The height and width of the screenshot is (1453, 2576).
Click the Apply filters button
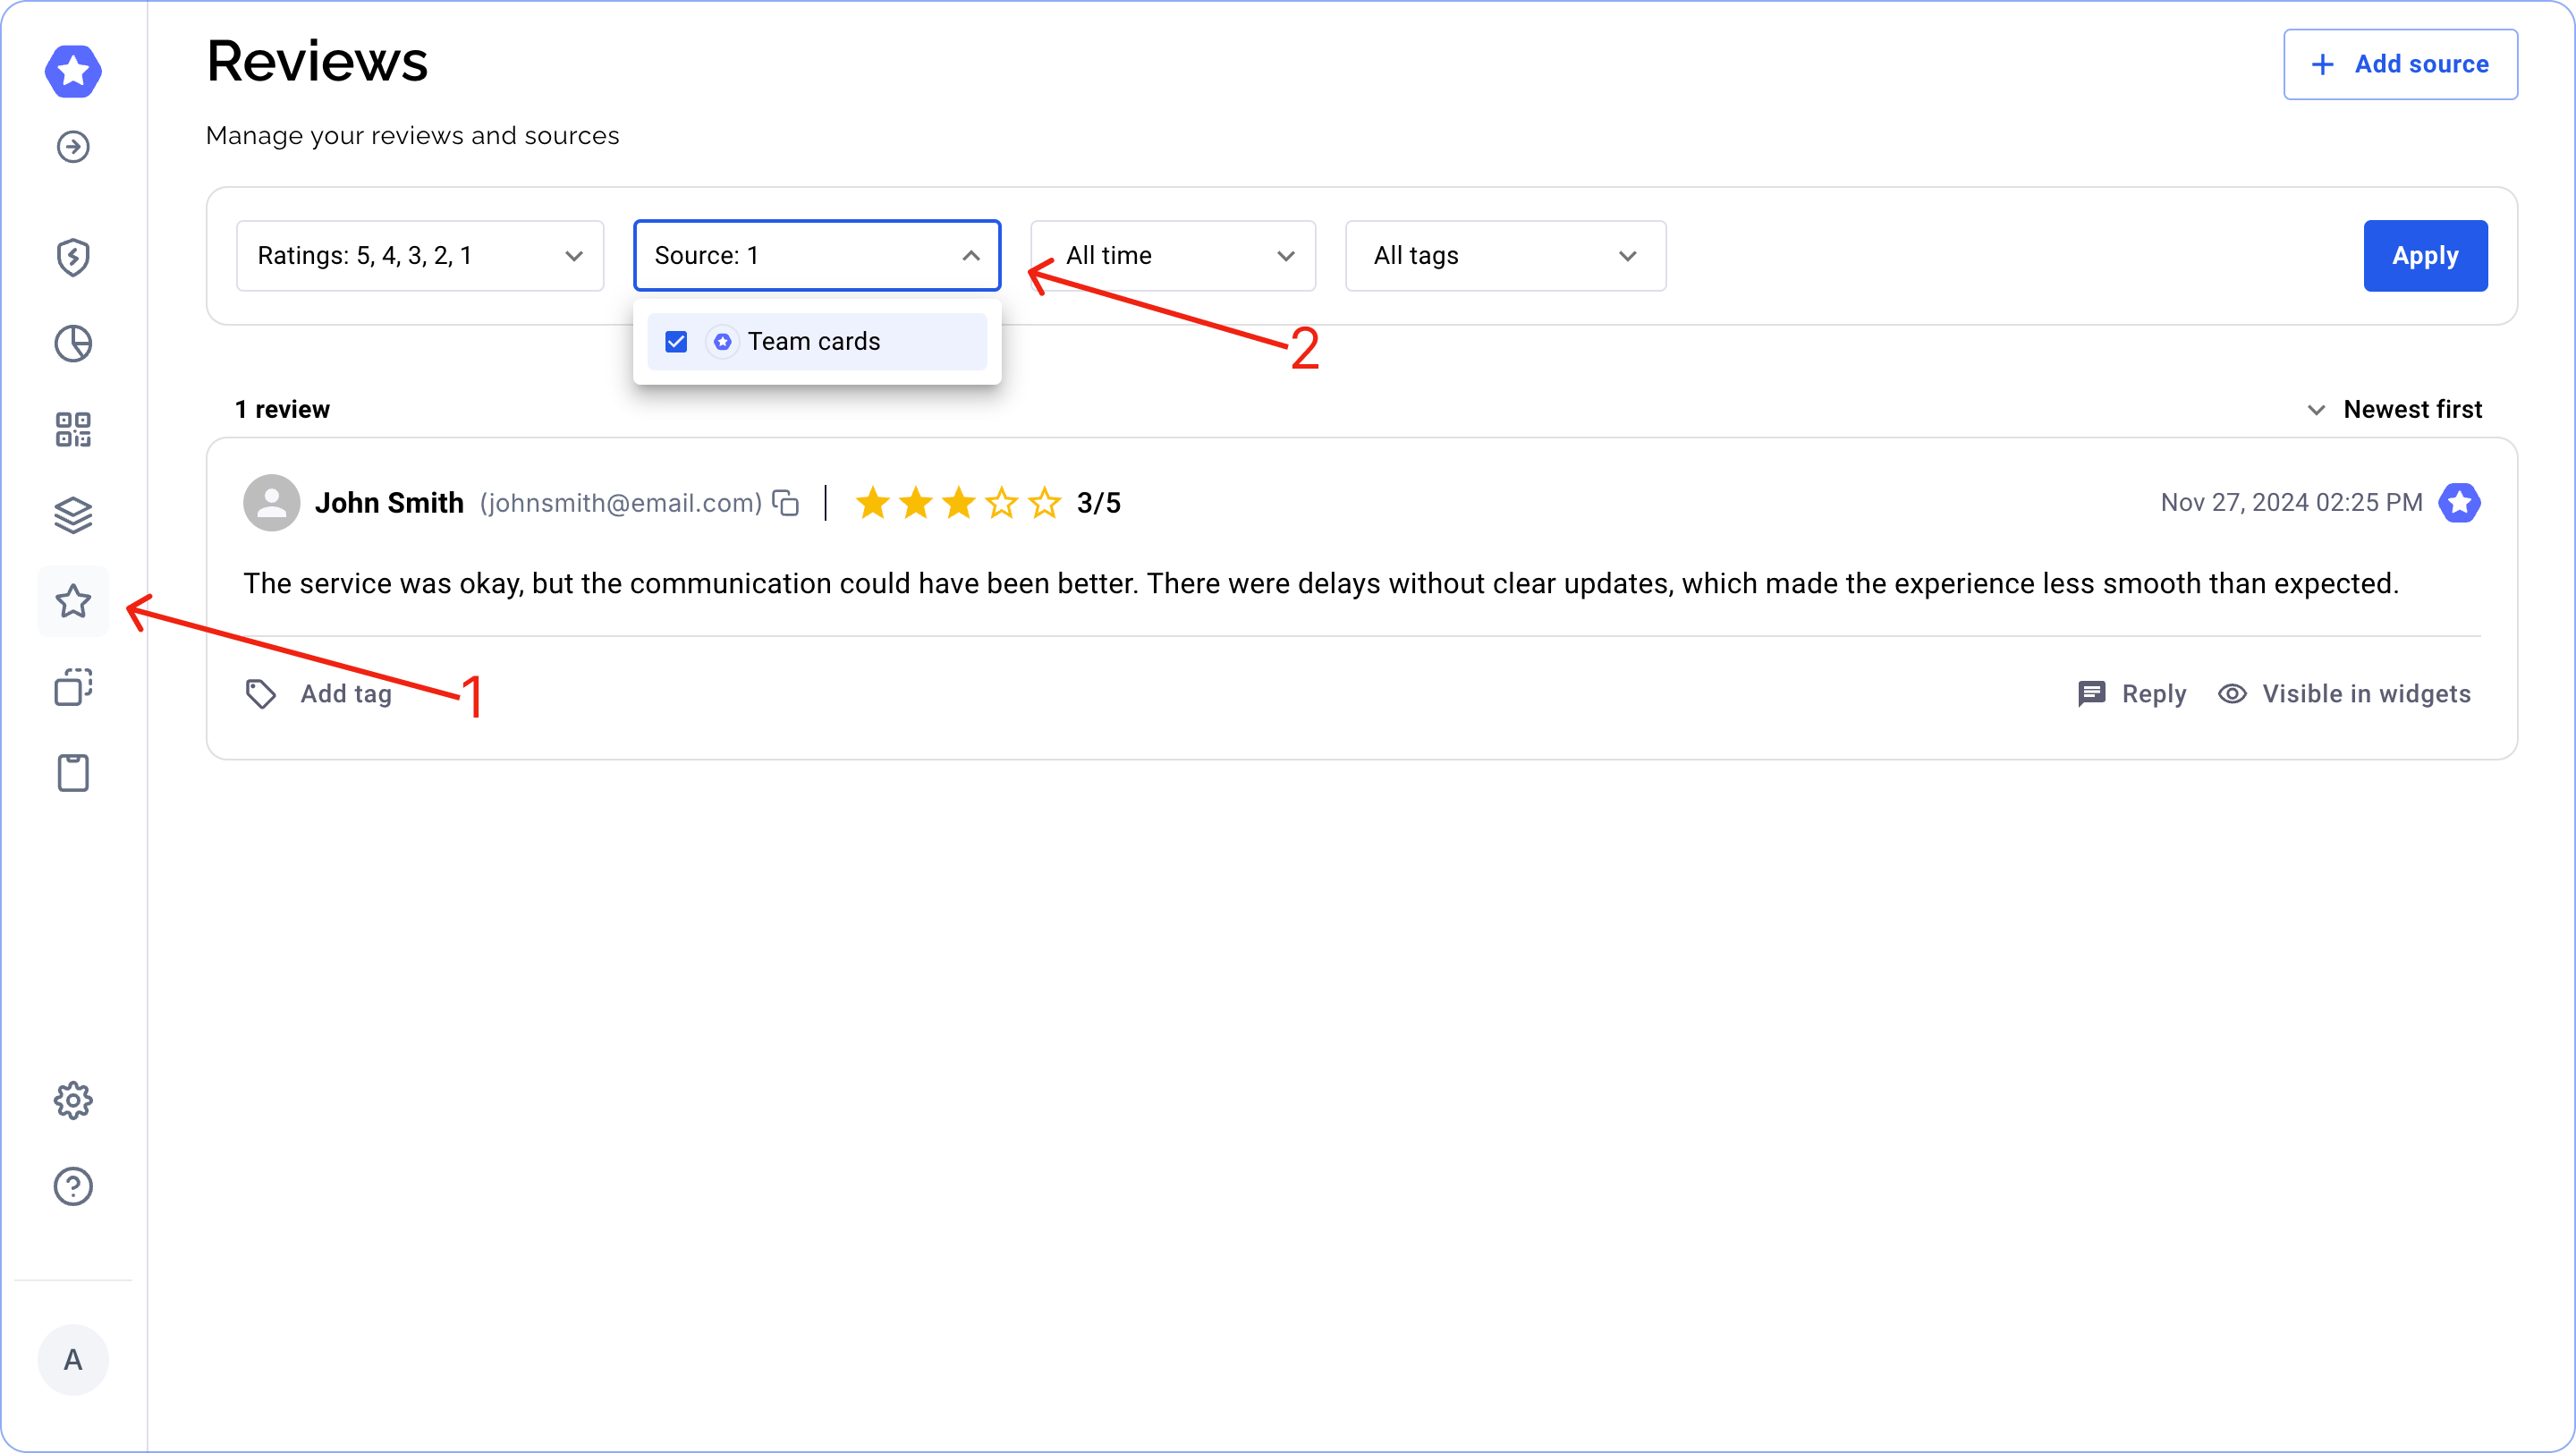pyautogui.click(x=2425, y=256)
